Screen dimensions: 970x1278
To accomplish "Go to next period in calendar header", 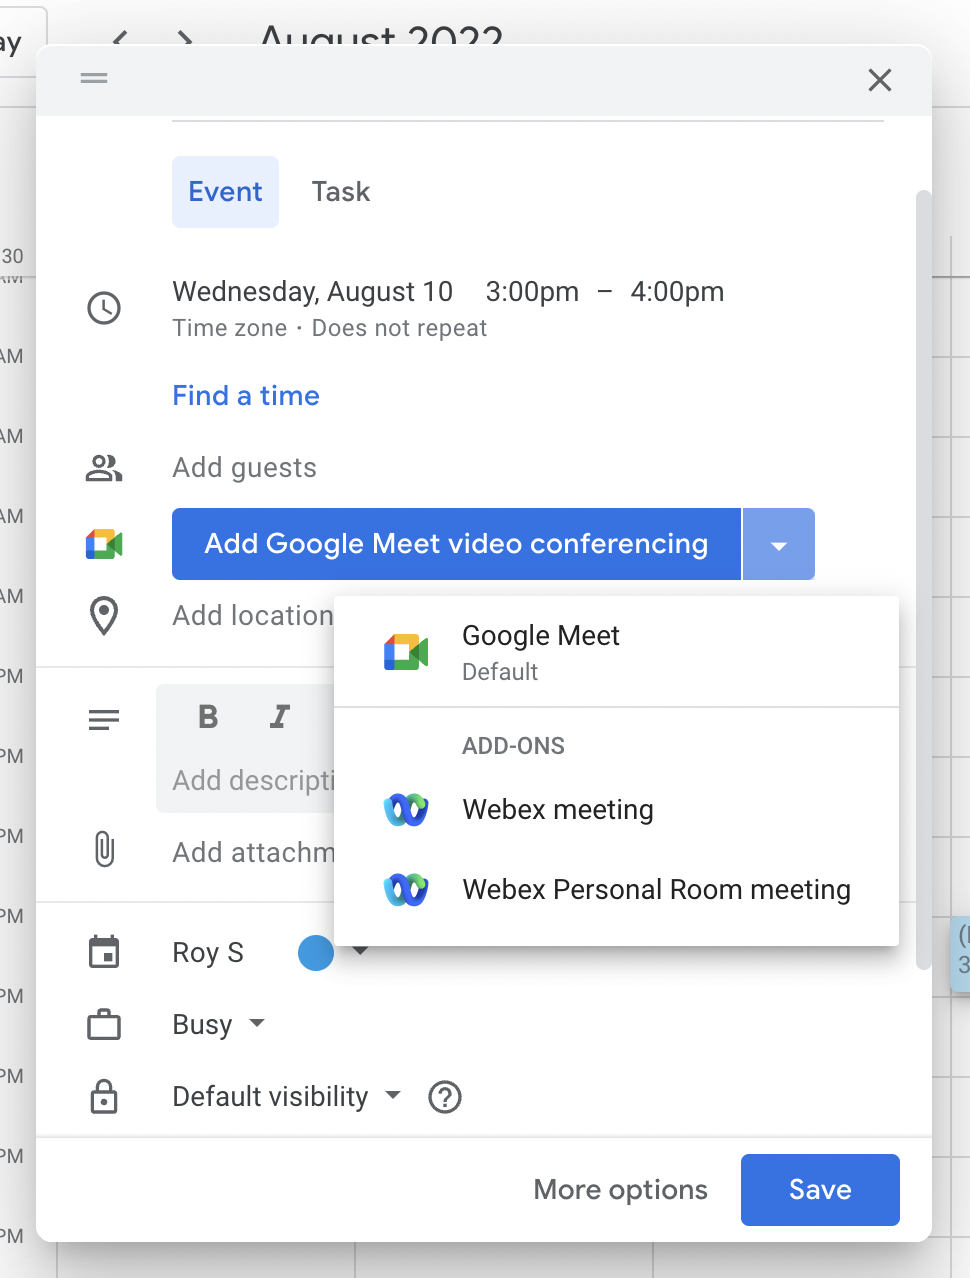I will pos(184,38).
